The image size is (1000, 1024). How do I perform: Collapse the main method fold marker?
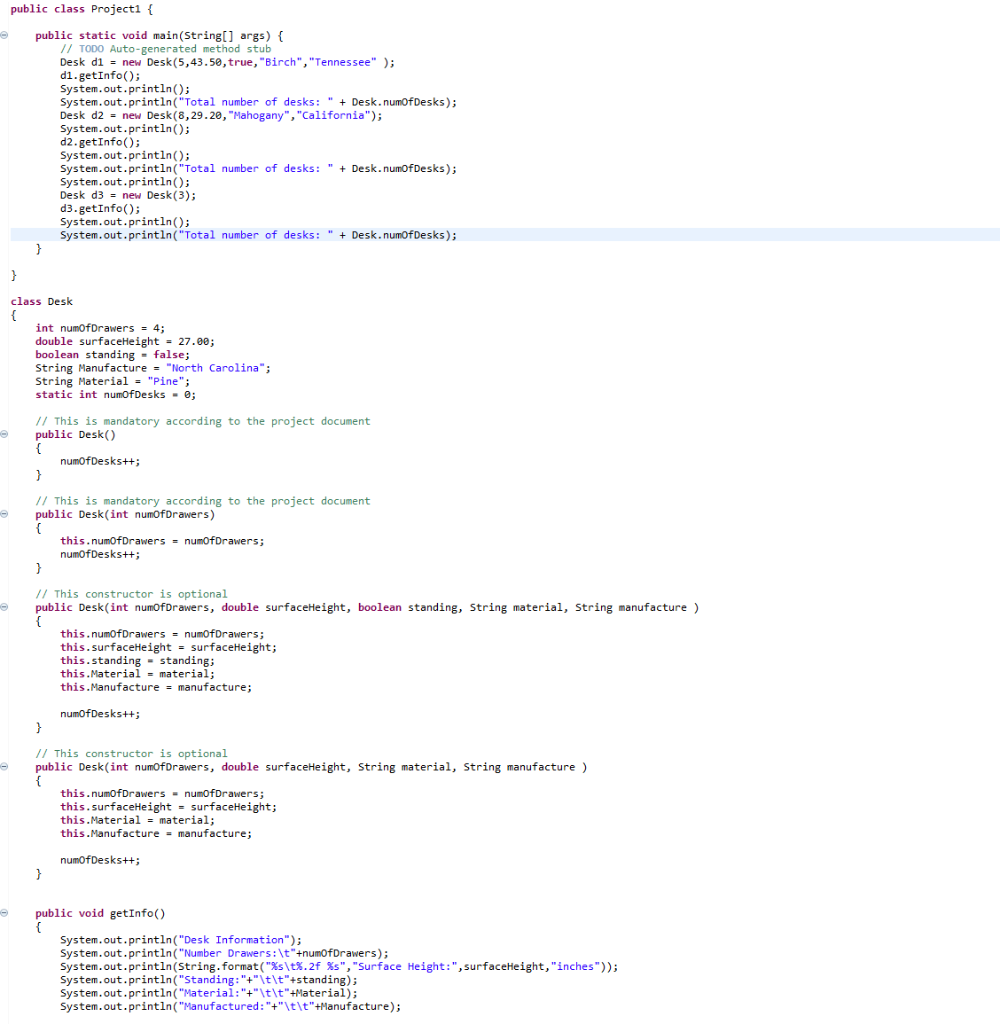(x=6, y=35)
